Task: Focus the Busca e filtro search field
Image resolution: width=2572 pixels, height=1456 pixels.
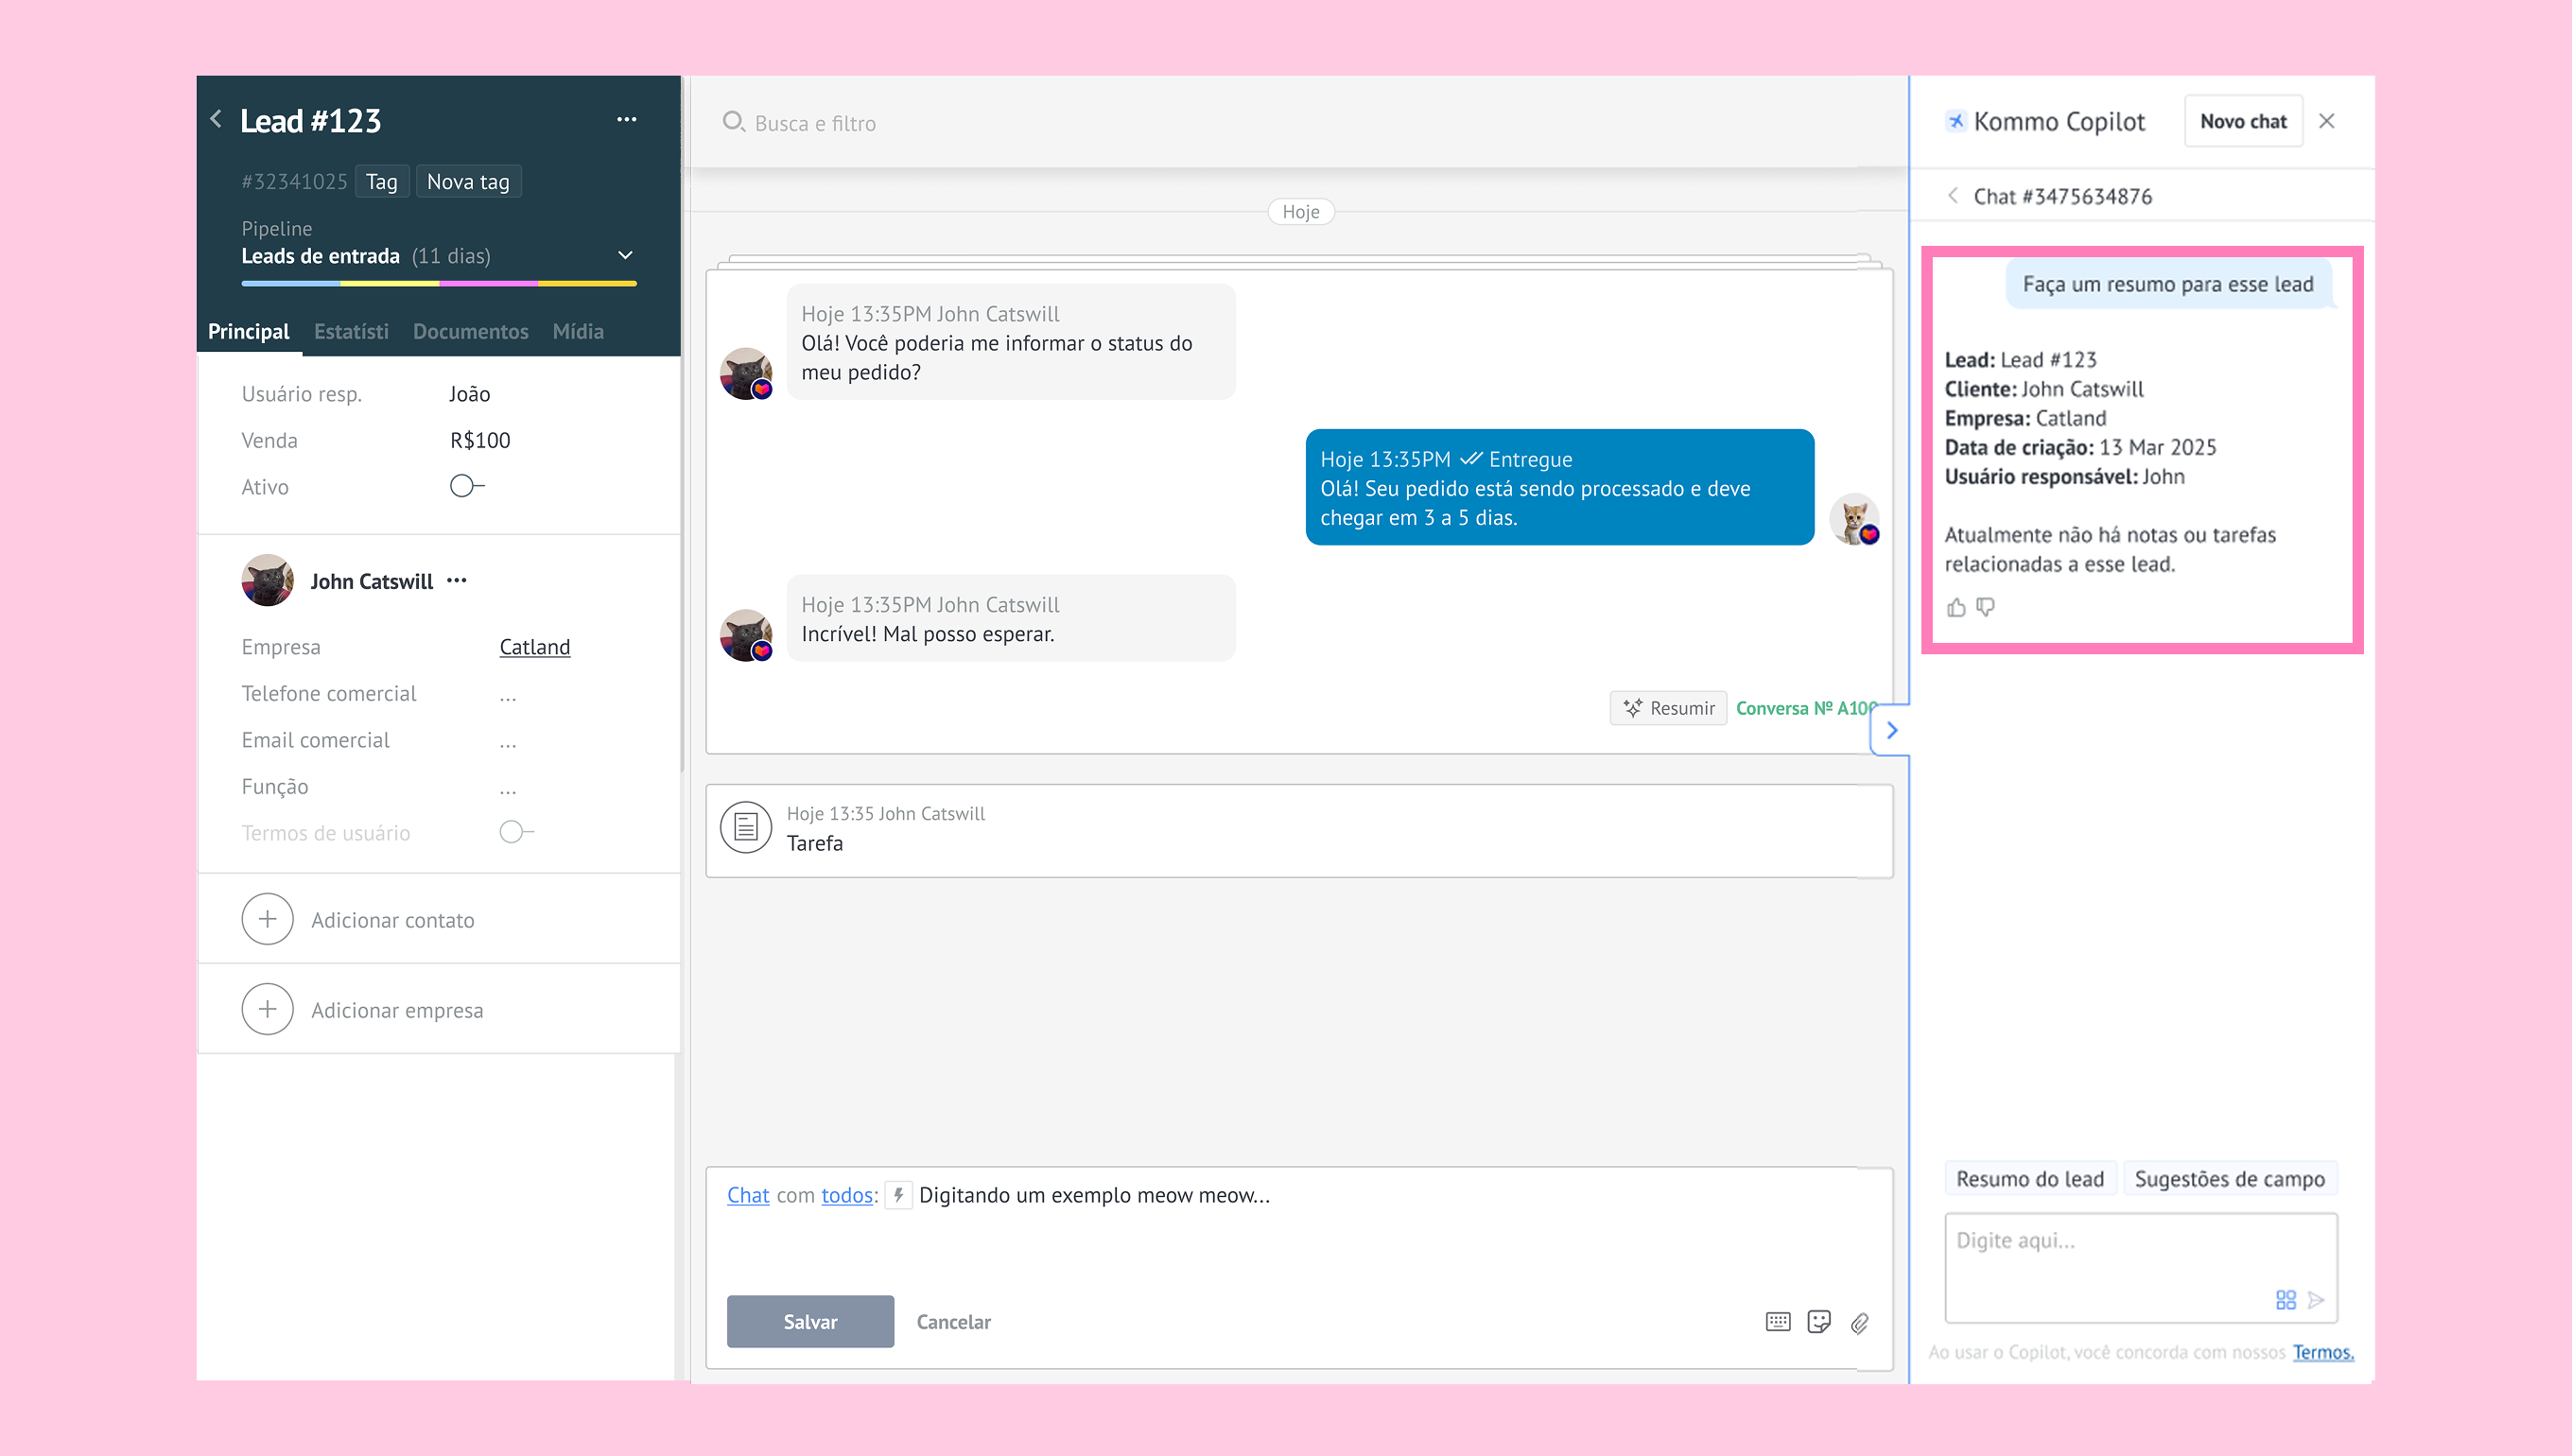Action: pos(1298,122)
